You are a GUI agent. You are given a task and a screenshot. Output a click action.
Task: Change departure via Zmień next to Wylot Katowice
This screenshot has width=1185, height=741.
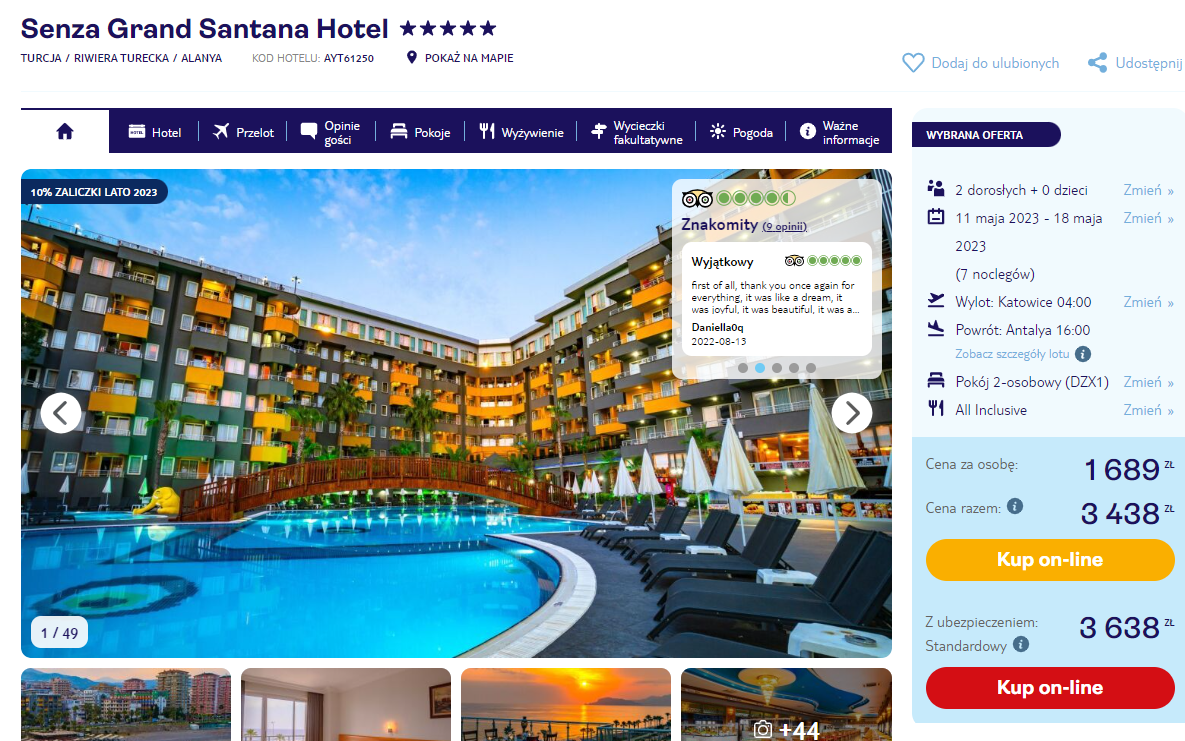pos(1148,302)
